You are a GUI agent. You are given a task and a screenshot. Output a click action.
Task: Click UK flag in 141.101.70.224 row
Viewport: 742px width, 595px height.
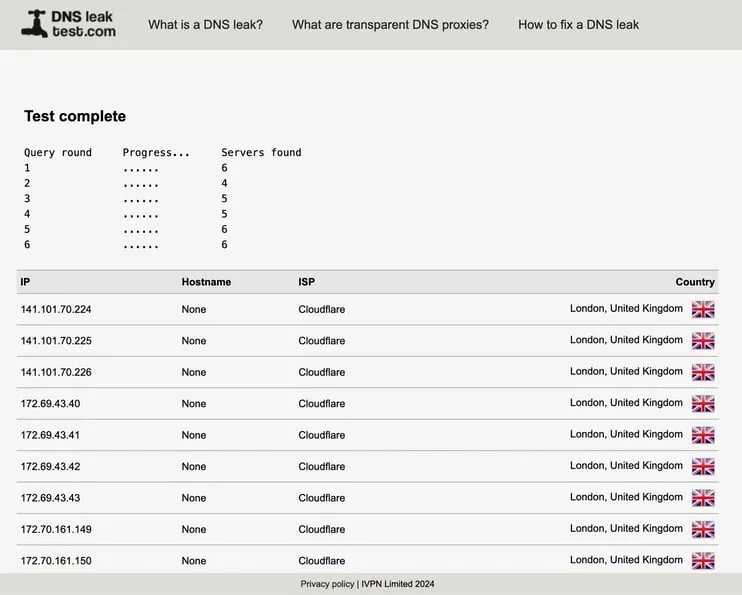(x=703, y=309)
